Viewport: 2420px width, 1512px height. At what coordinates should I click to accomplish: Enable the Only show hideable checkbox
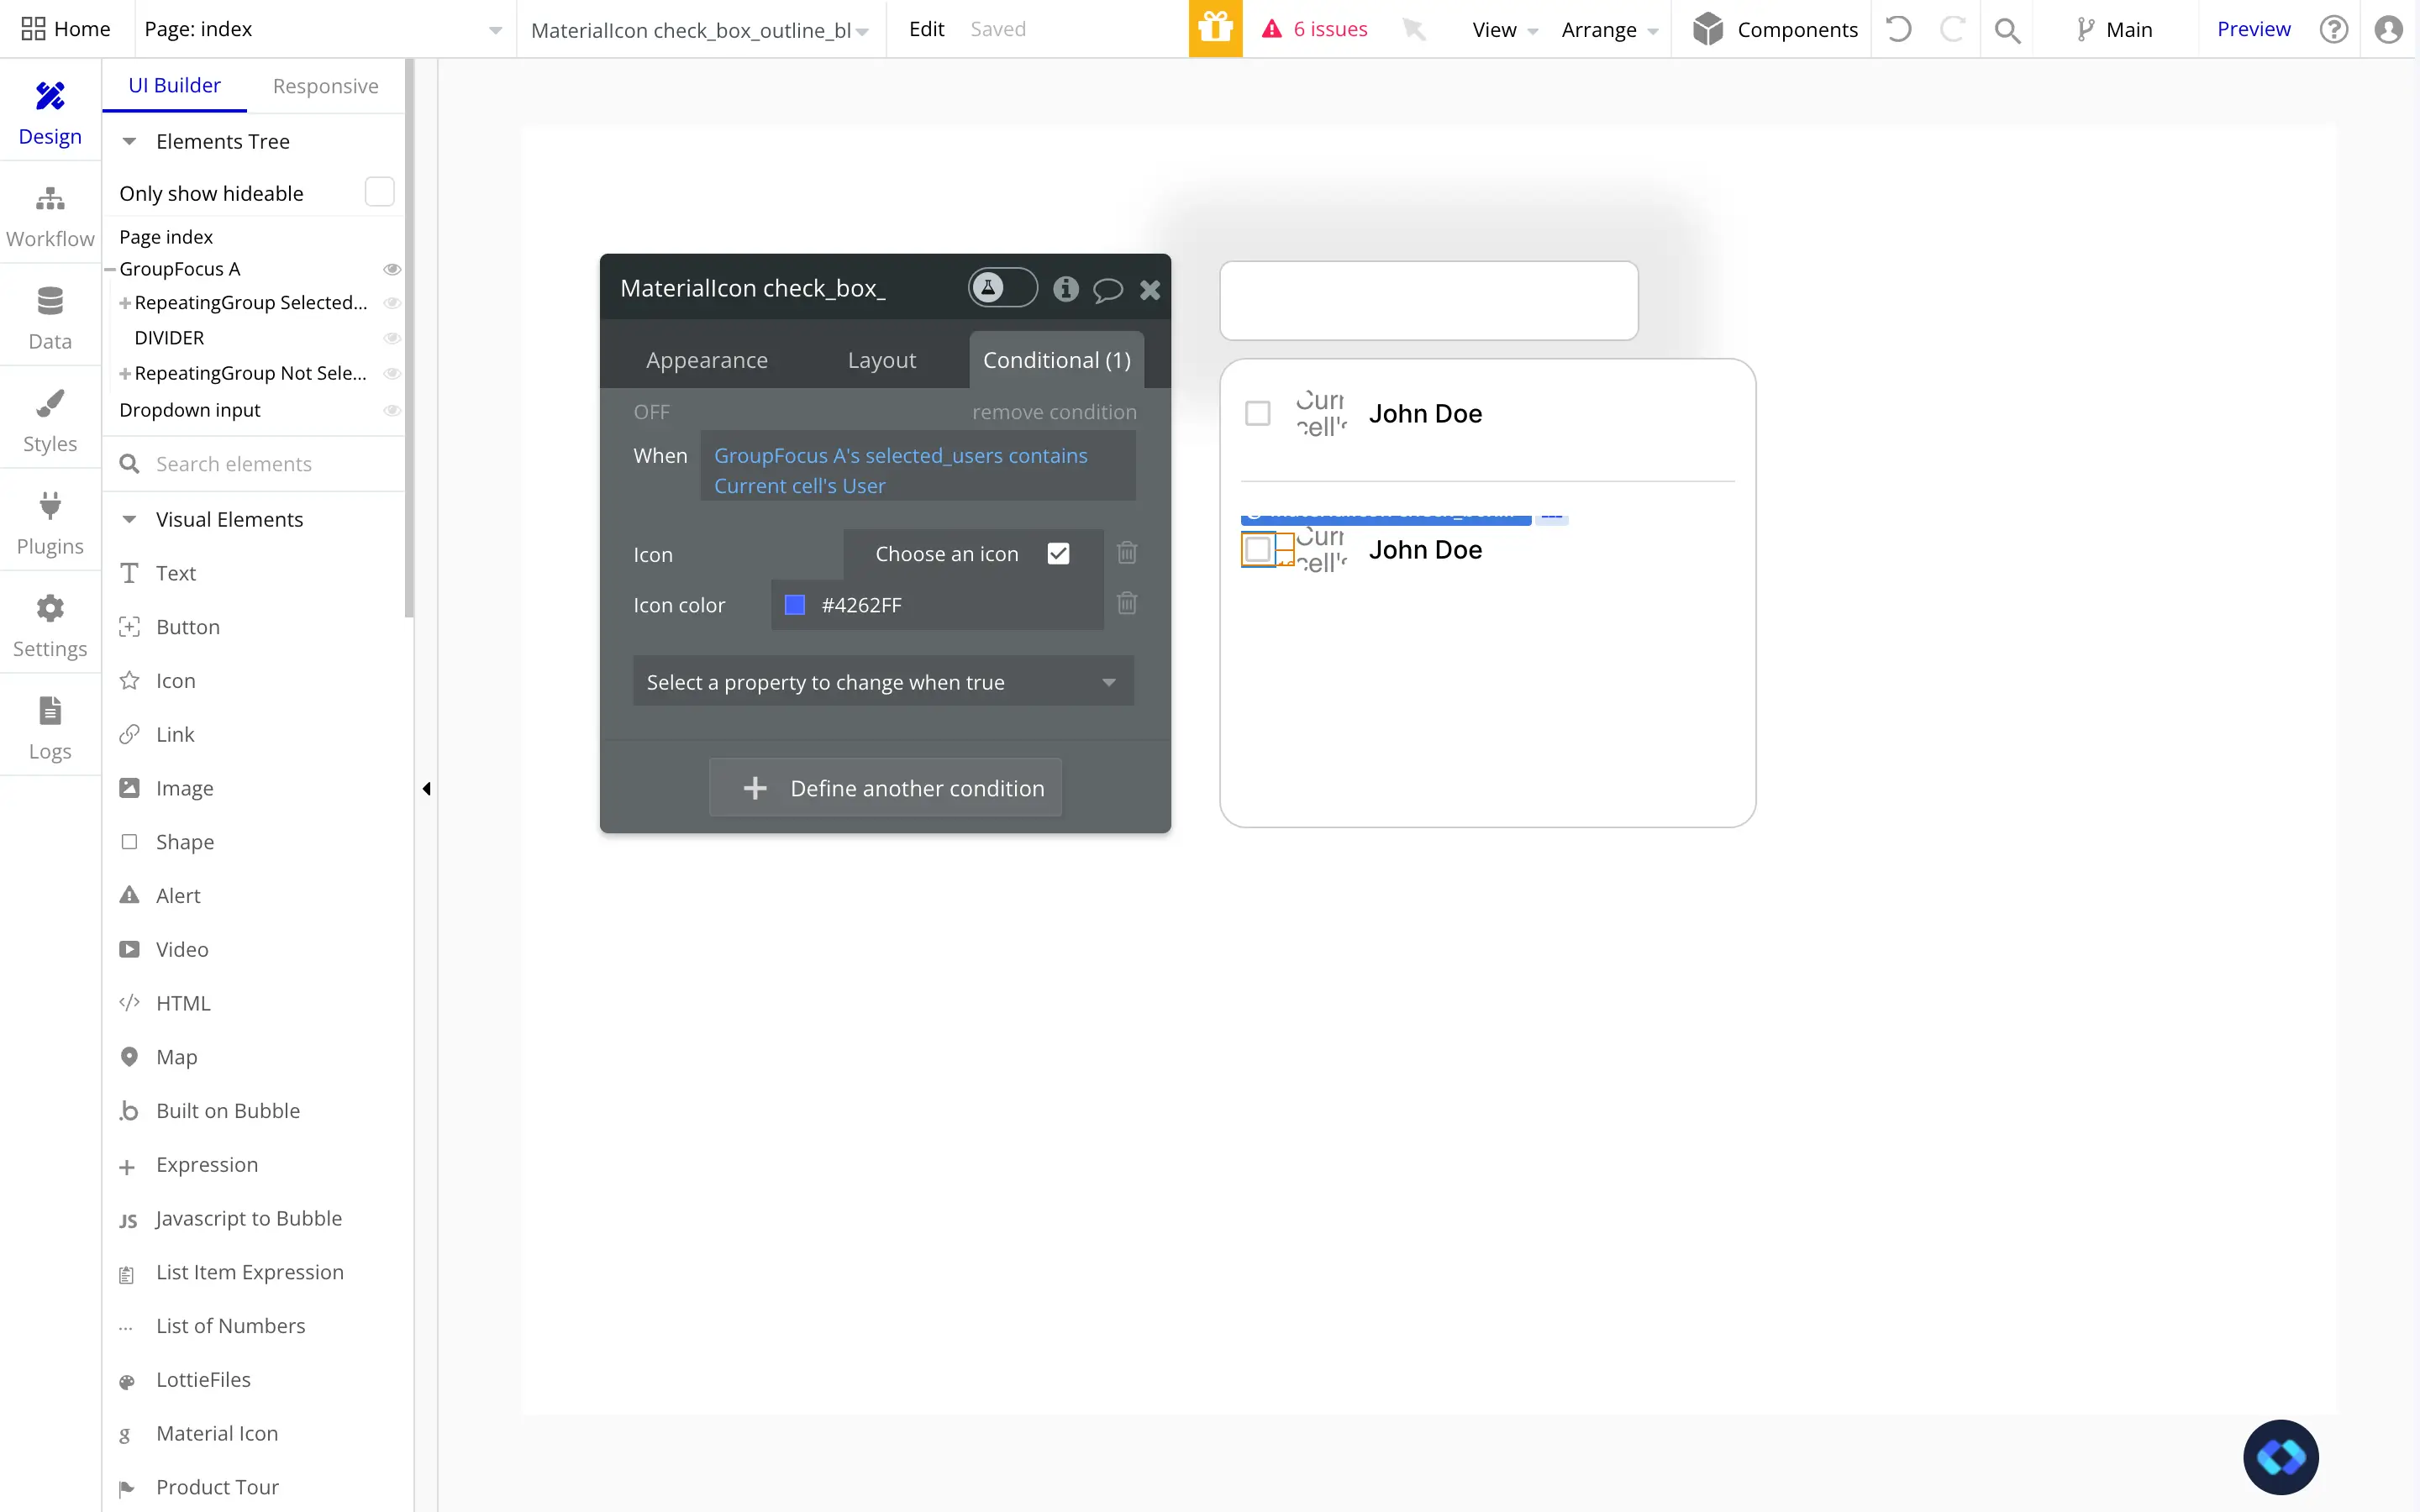point(380,192)
